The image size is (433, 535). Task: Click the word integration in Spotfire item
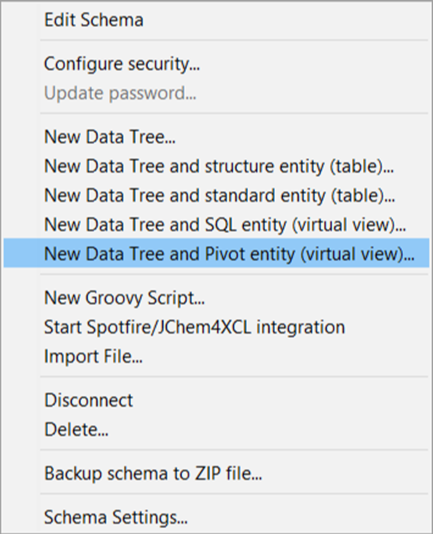[x=301, y=328]
